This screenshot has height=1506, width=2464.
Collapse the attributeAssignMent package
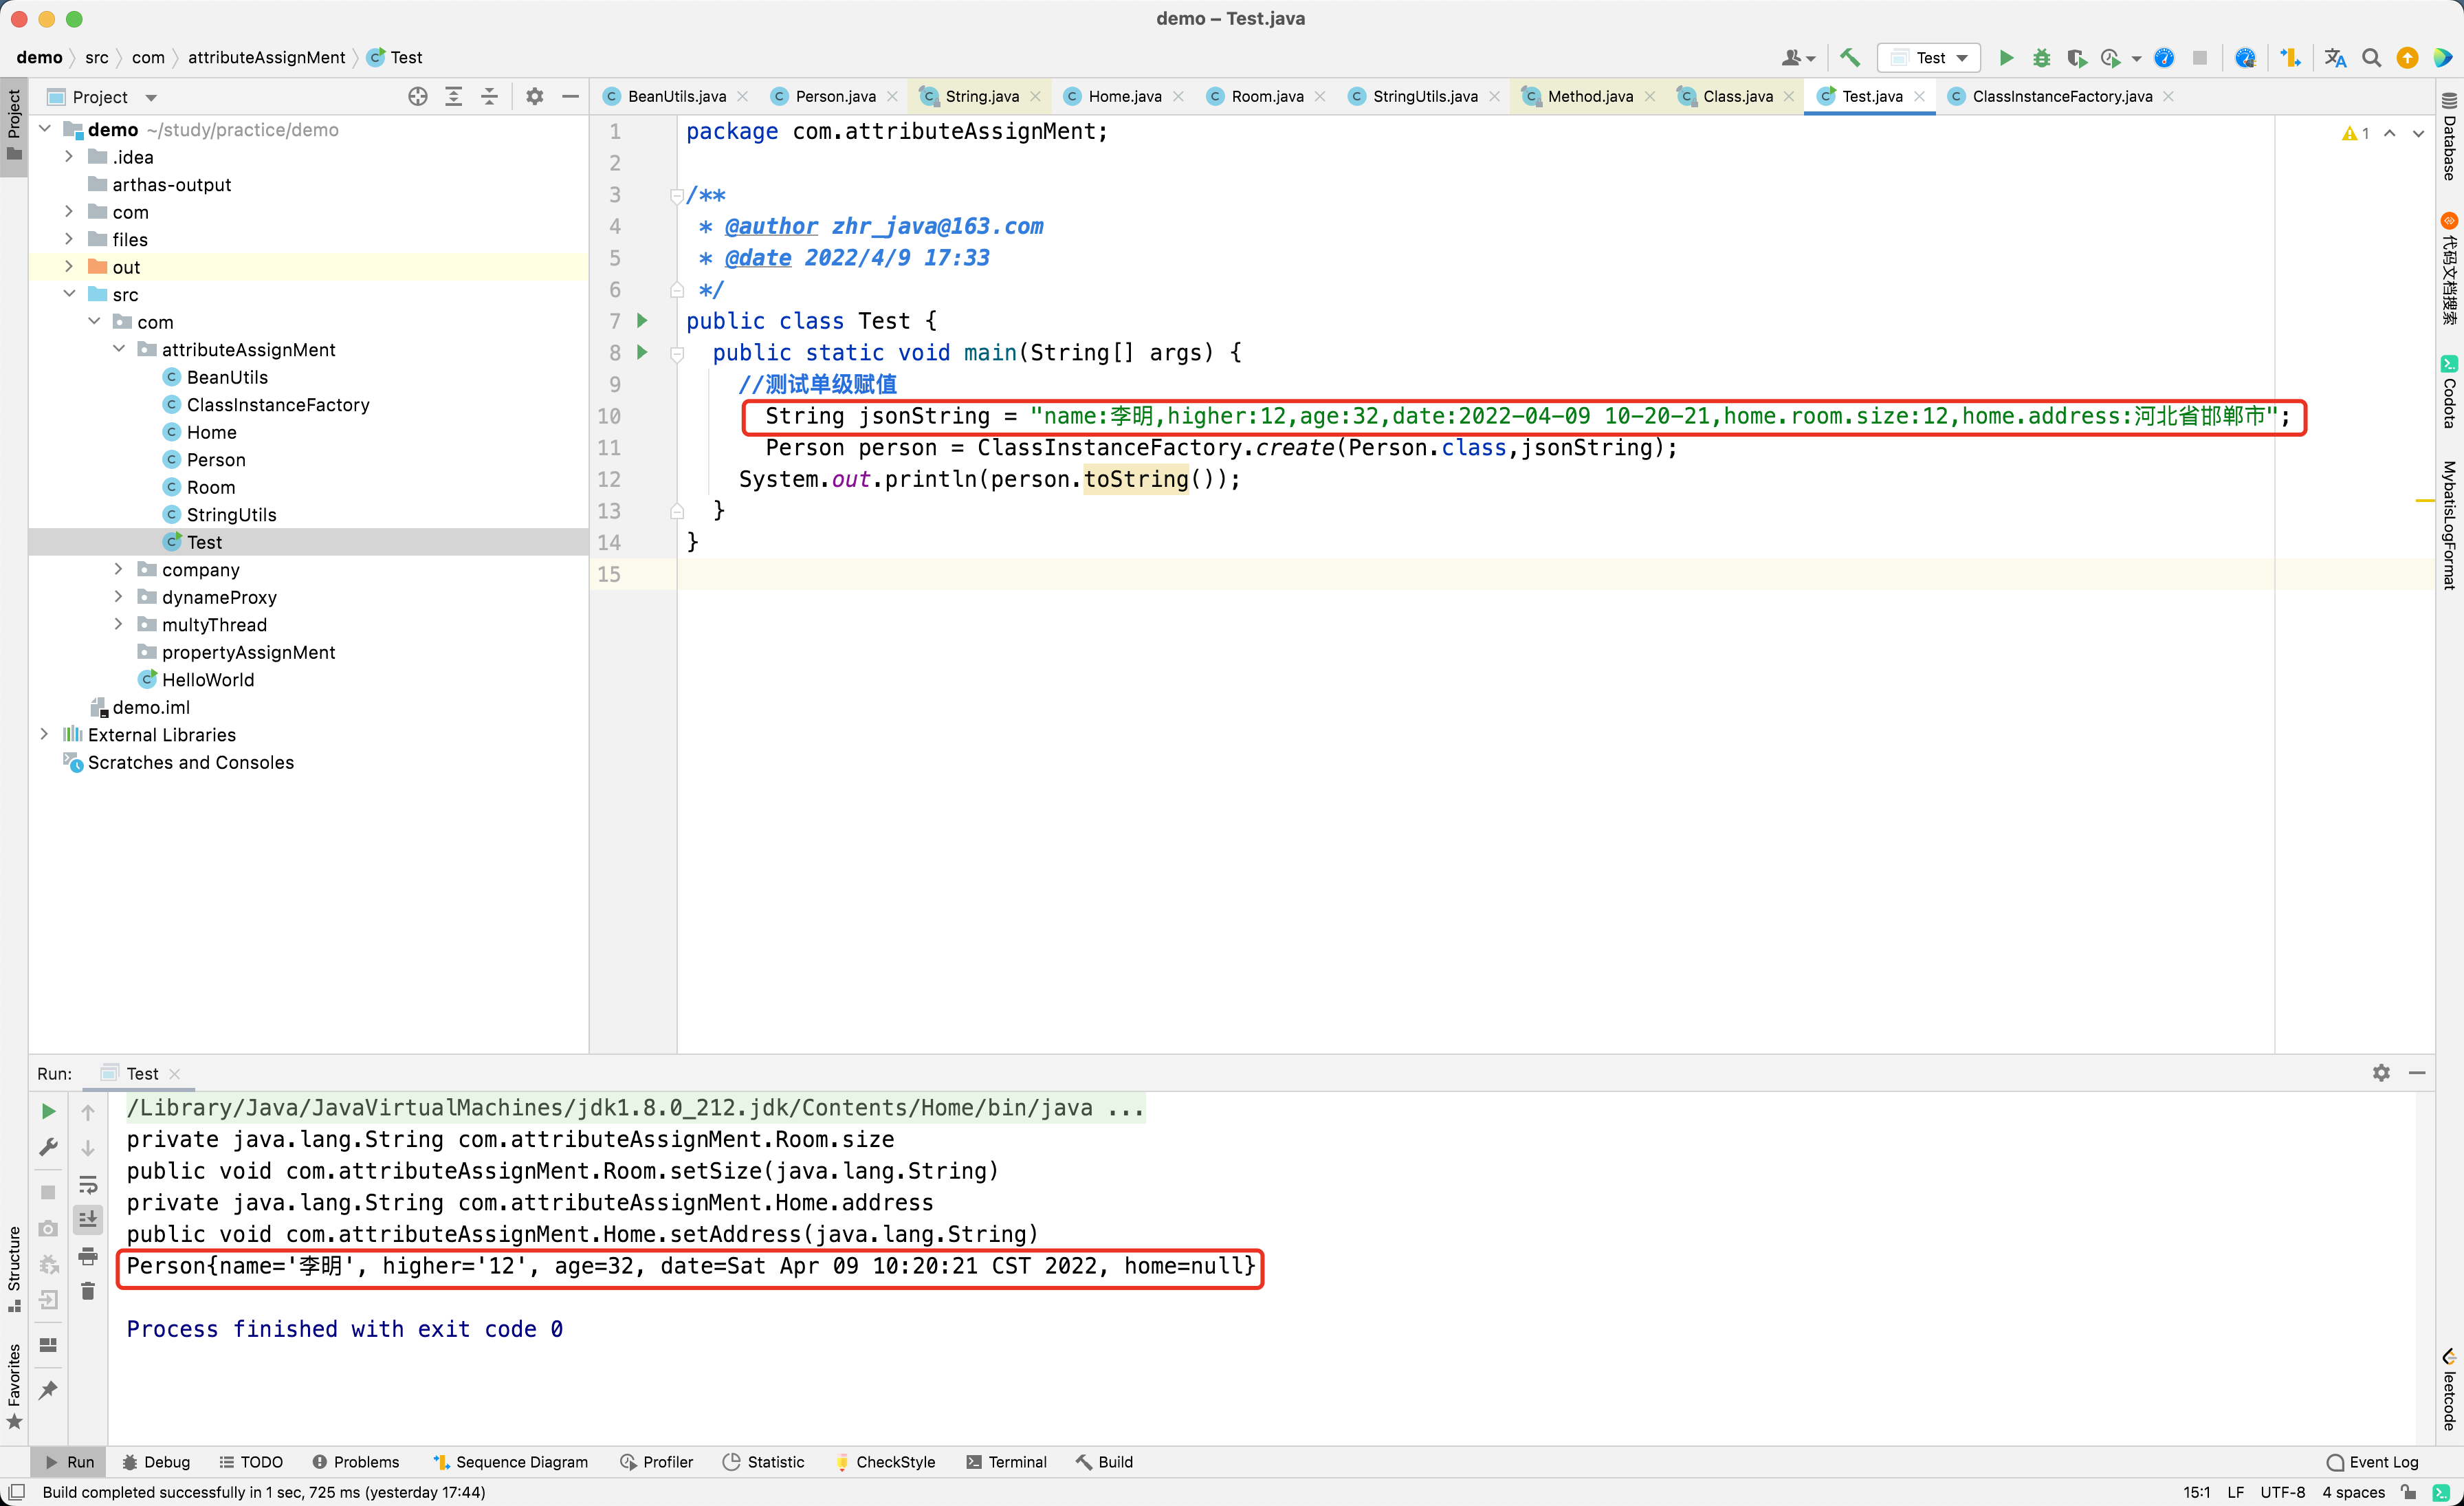point(119,349)
